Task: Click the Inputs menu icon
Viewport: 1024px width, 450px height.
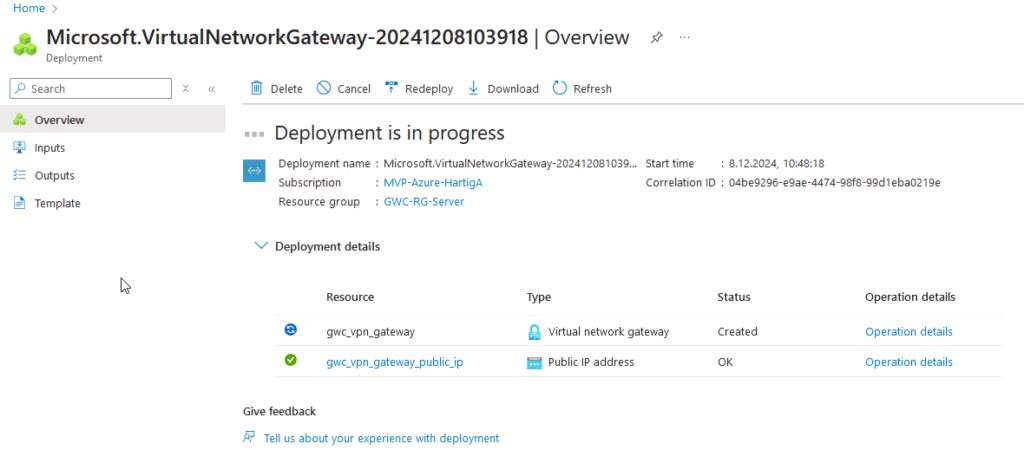Action: [20, 148]
